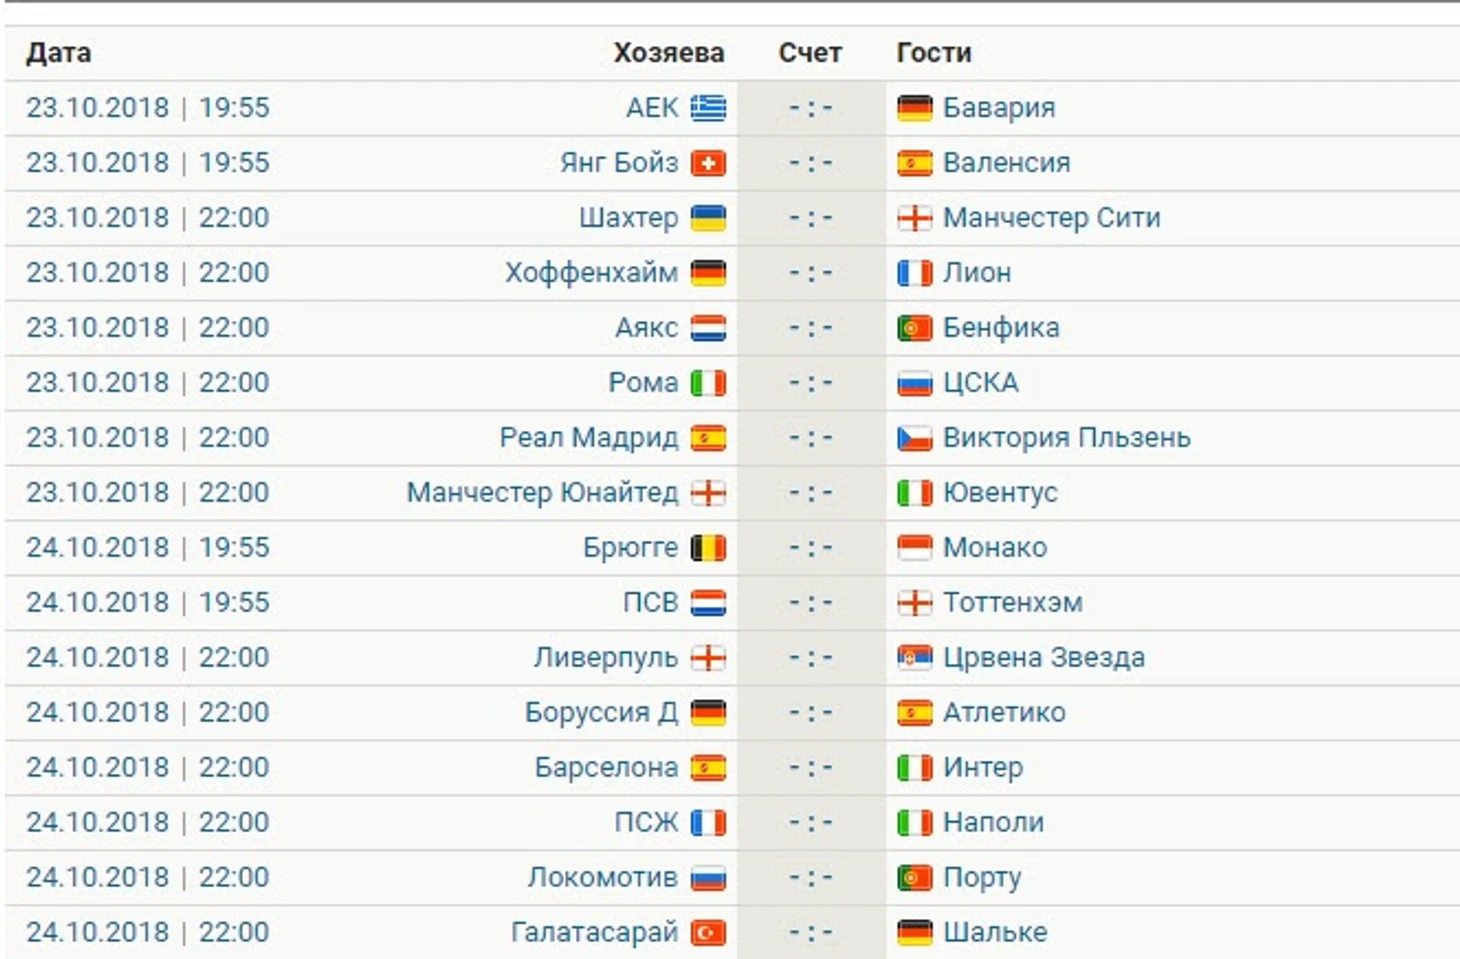This screenshot has height=959, width=1460.
Task: Click the score of the ПСЖ–Наполи match
Action: coord(810,822)
